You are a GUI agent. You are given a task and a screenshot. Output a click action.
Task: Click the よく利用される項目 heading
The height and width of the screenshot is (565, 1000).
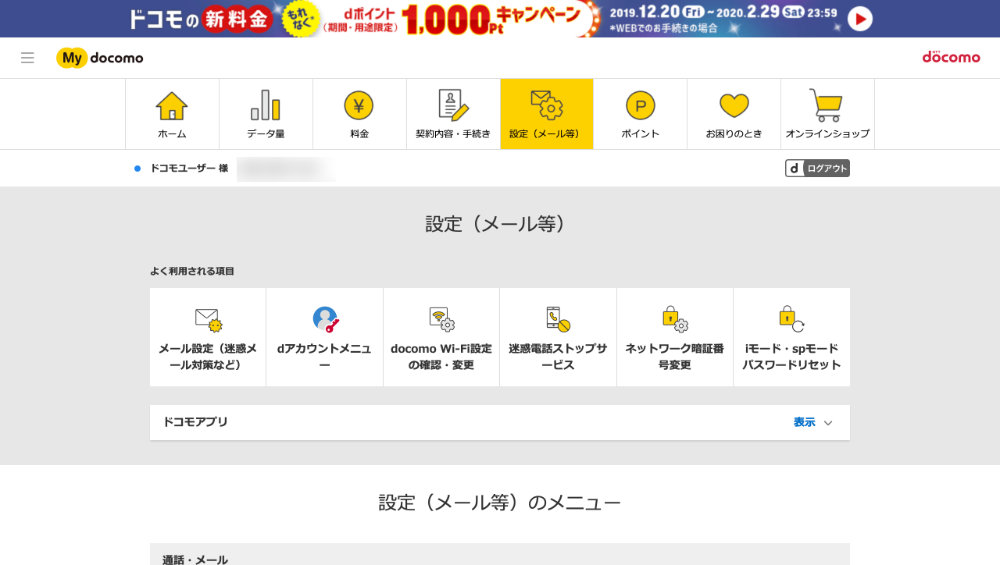click(192, 271)
